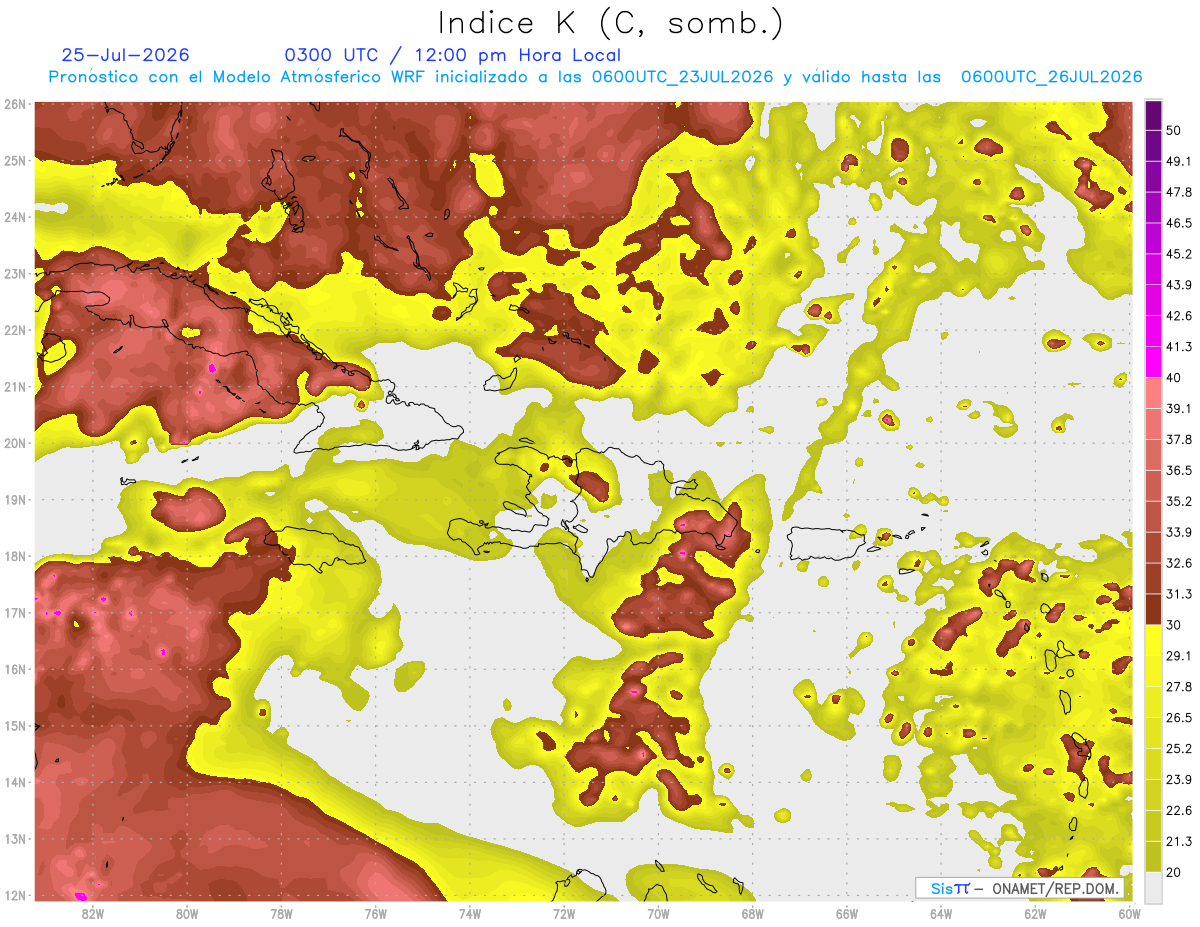The image size is (1200, 927).
Task: Click the color bar label "35.2"
Action: click(x=1179, y=501)
